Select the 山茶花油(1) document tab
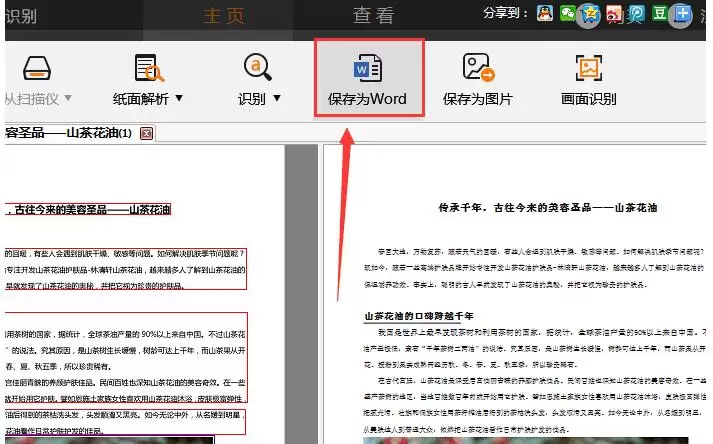 tap(68, 133)
